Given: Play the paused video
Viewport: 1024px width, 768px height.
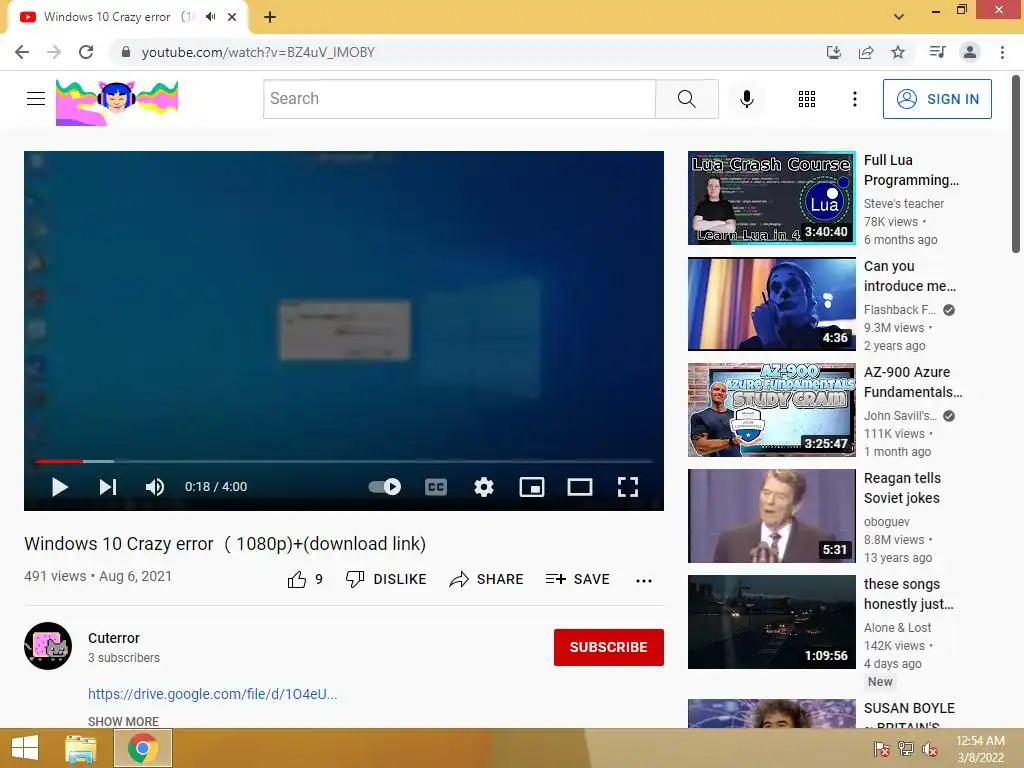Looking at the screenshot, I should click(59, 487).
